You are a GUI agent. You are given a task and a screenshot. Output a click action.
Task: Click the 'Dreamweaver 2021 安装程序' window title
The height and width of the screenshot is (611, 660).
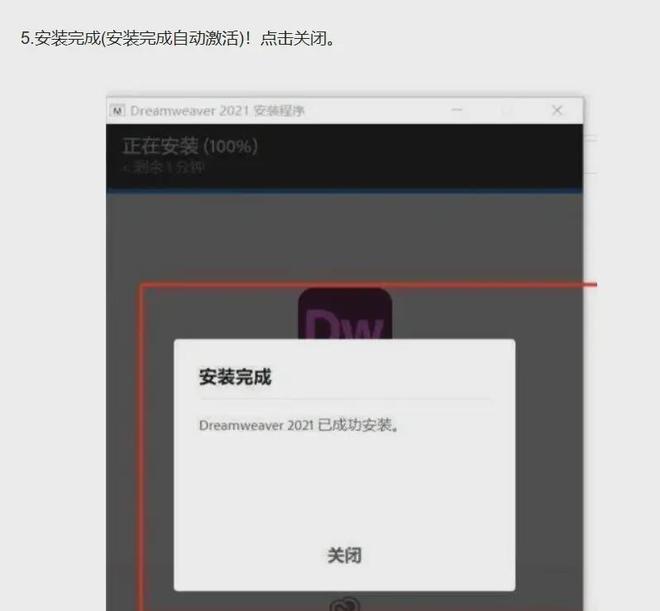217,111
